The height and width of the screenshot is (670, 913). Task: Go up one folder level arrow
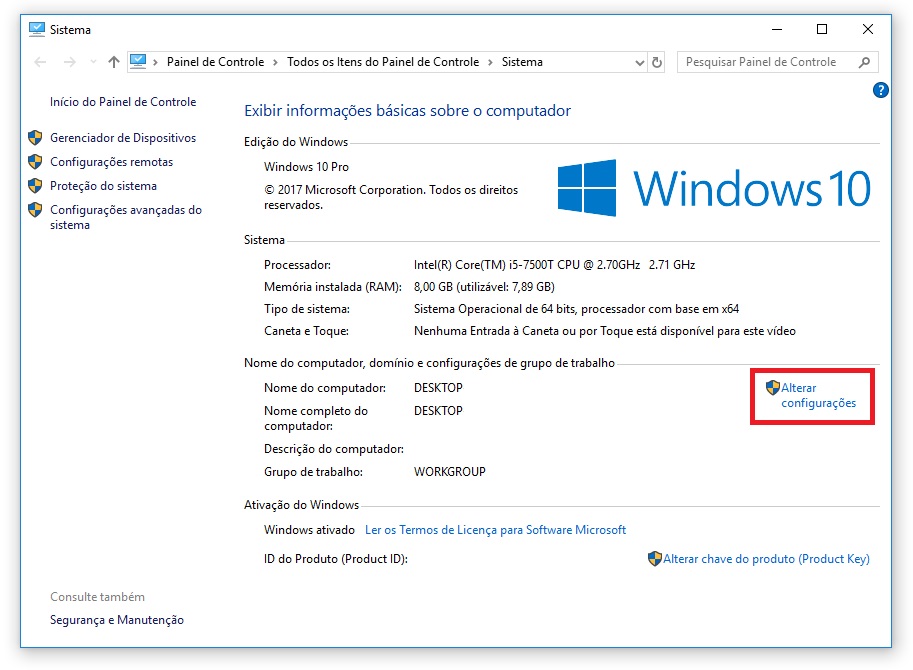click(x=114, y=62)
